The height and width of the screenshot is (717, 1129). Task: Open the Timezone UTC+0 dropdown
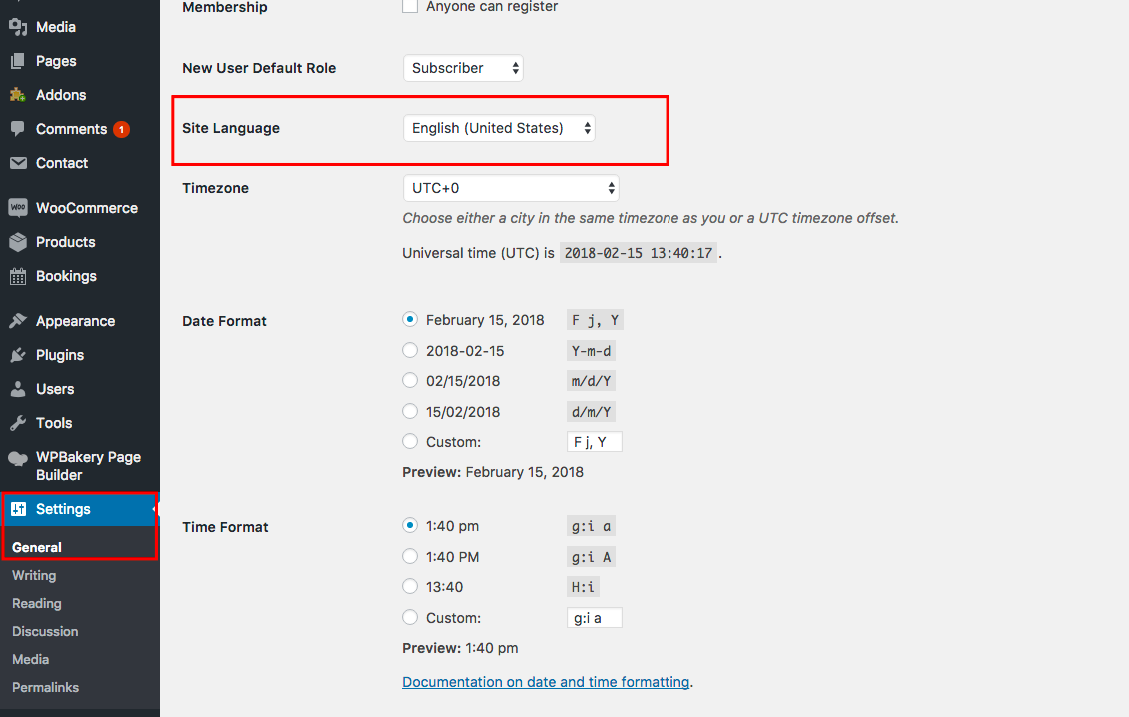[x=511, y=188]
